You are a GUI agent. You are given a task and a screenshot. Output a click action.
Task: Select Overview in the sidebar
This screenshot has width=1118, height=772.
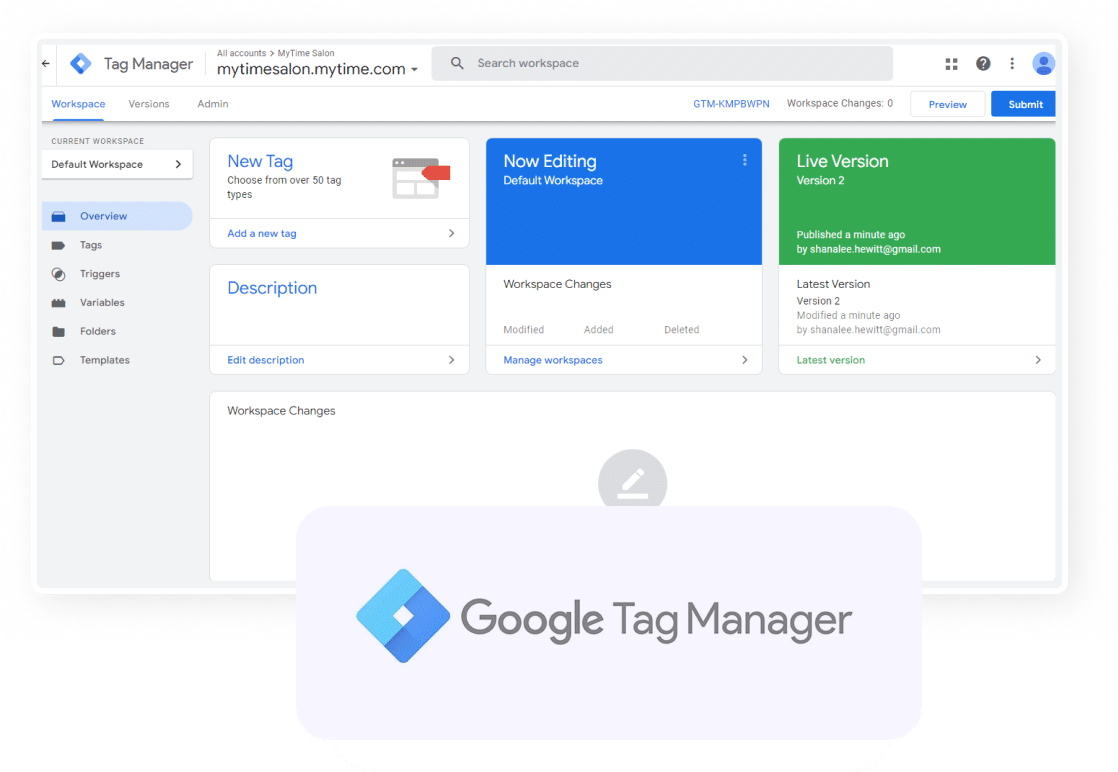pos(117,216)
